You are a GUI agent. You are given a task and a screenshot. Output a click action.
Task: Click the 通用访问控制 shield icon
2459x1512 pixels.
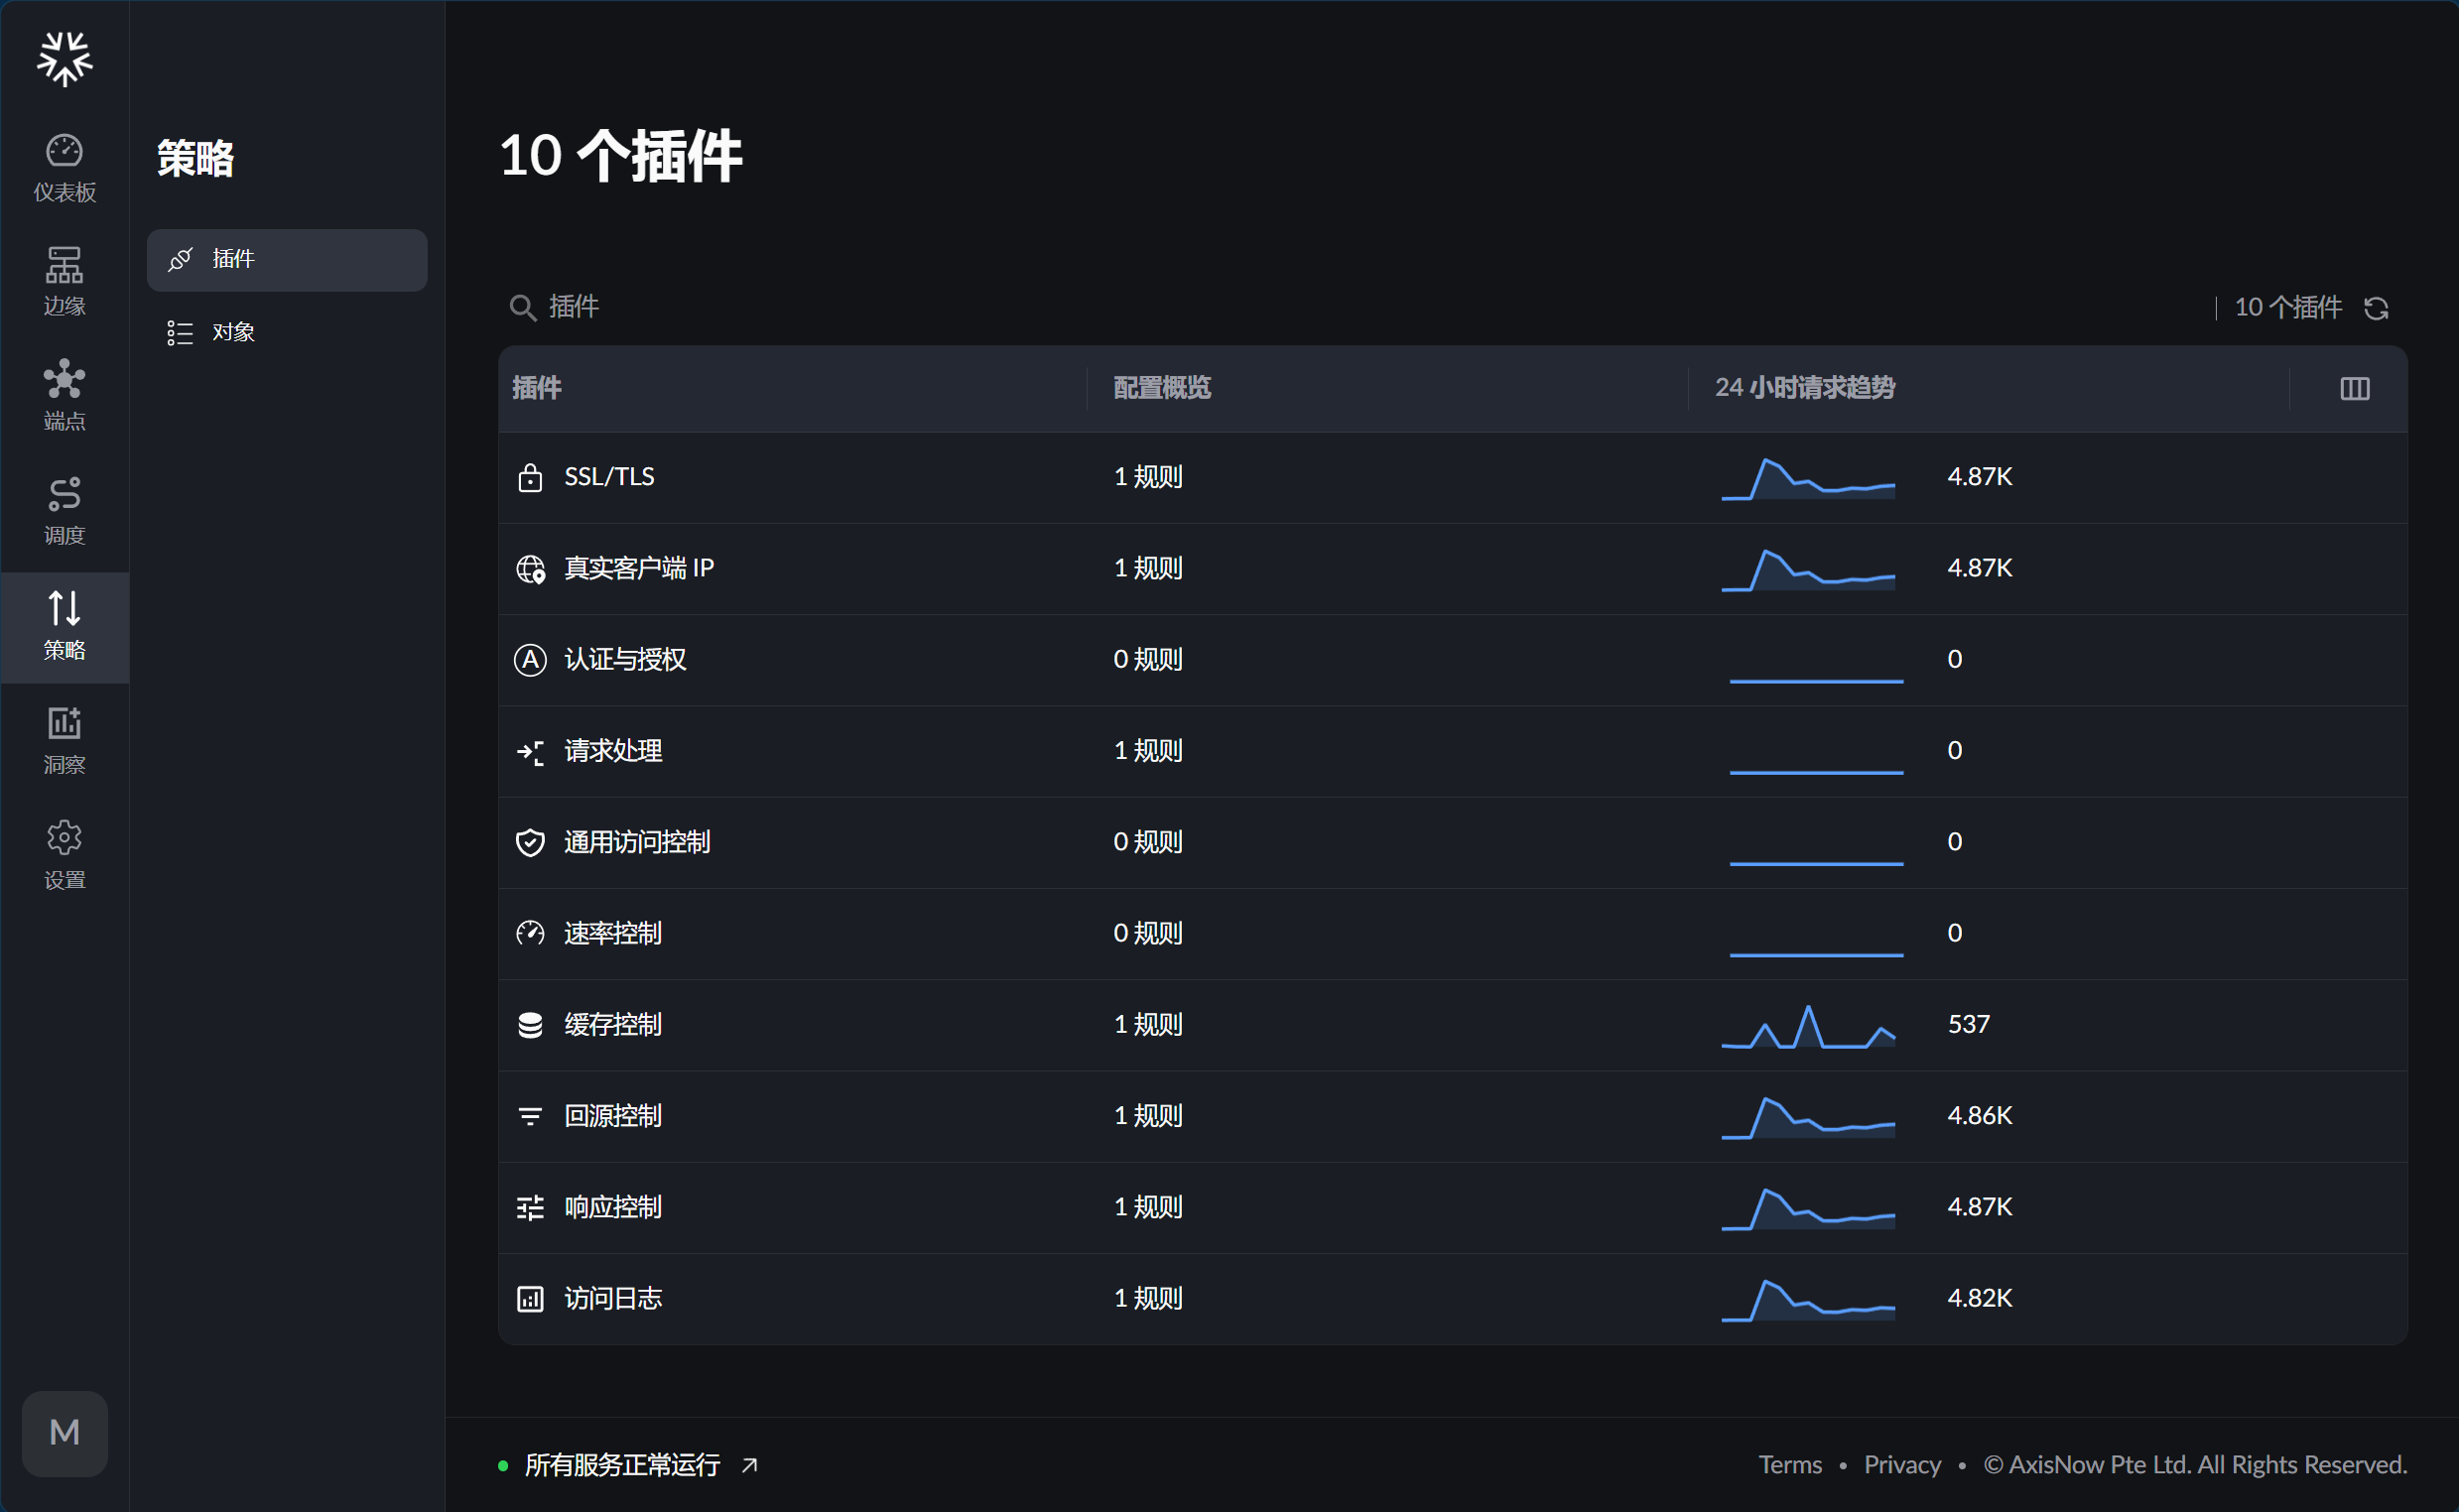tap(530, 843)
